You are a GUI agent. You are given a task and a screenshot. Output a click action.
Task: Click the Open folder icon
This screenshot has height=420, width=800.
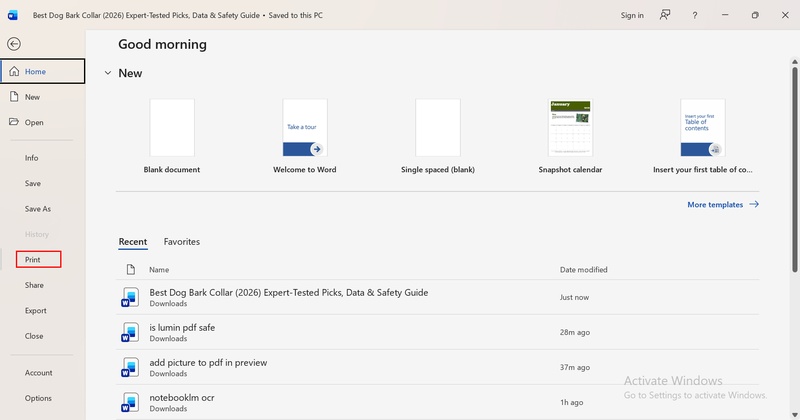pyautogui.click(x=14, y=122)
